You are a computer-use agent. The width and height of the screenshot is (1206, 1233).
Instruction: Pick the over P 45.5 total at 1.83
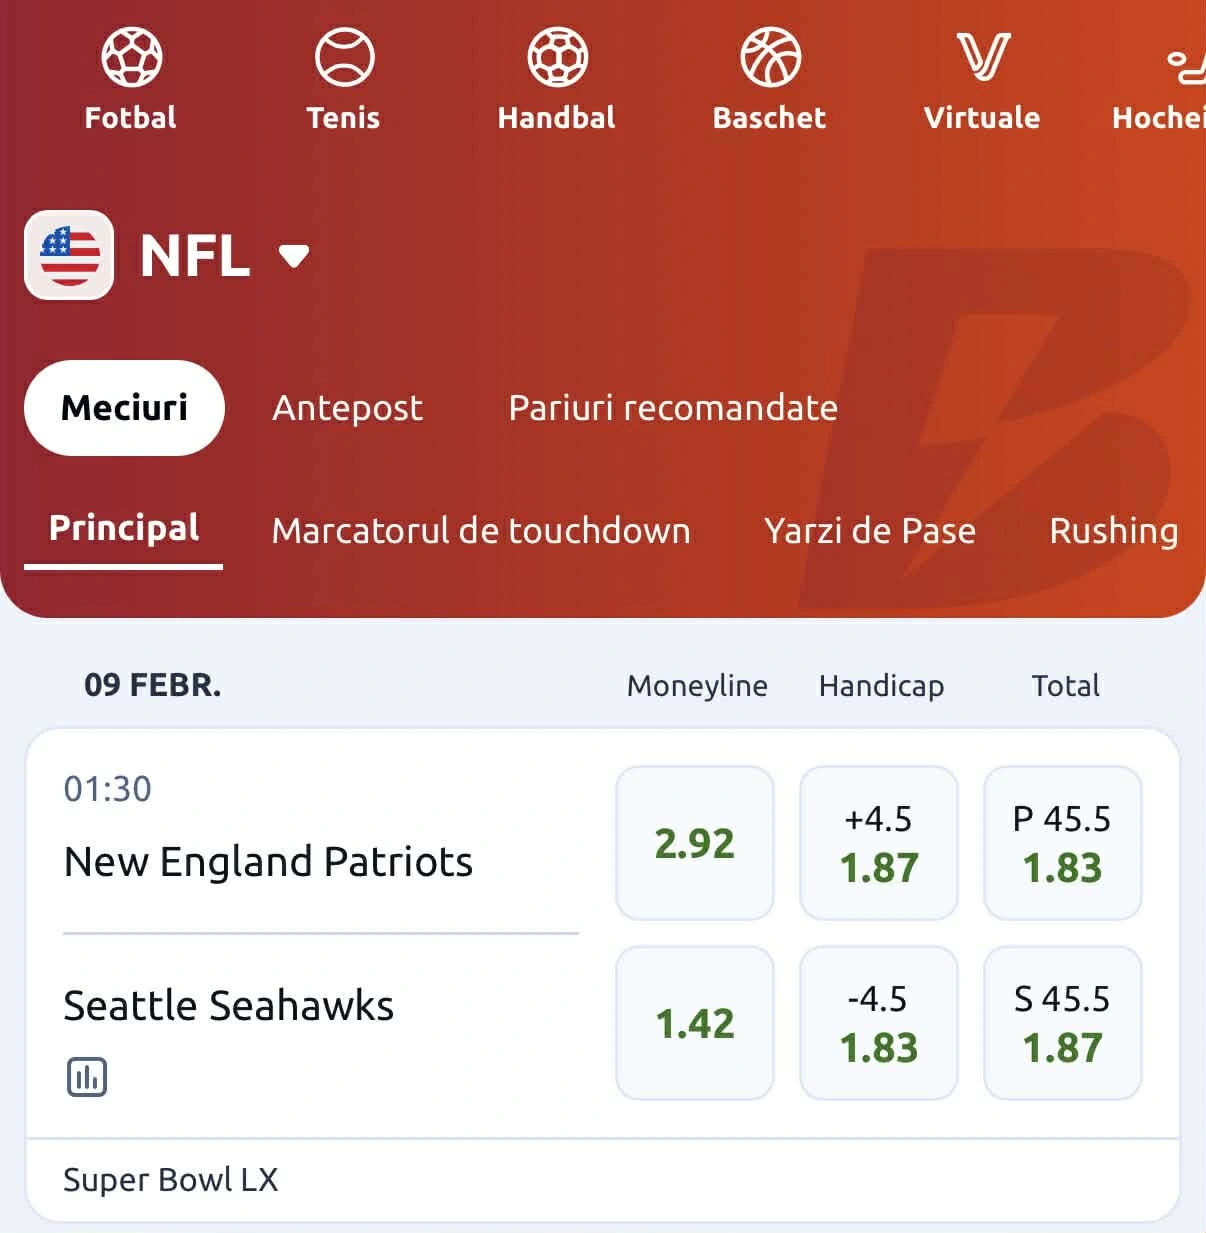[1062, 843]
